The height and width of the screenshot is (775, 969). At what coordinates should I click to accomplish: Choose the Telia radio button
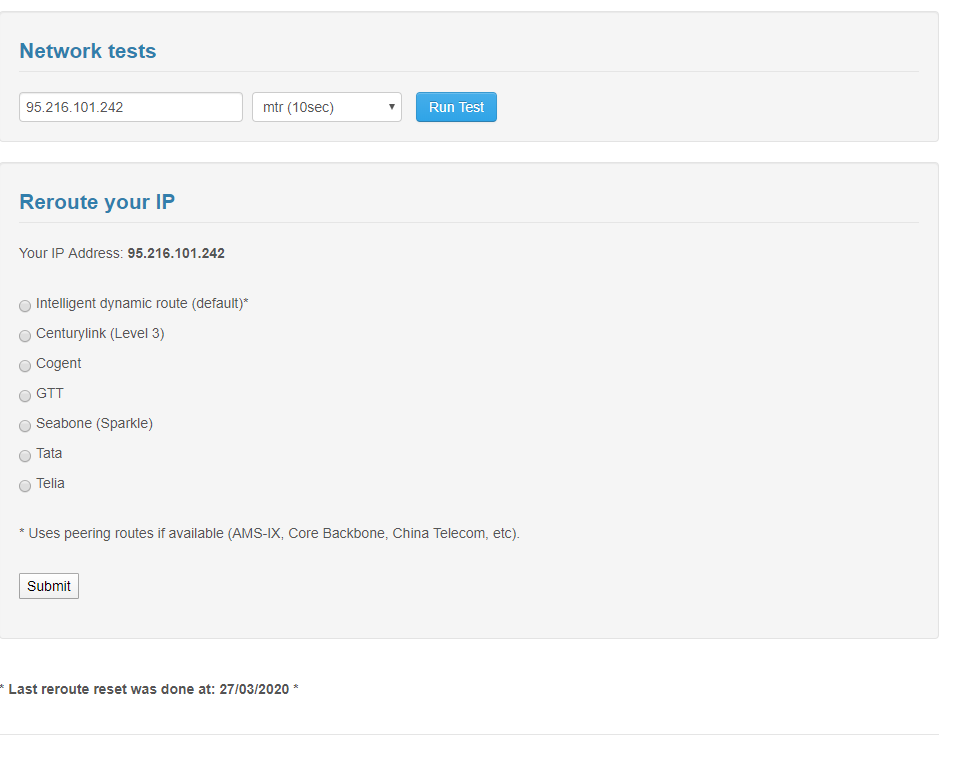(x=25, y=486)
